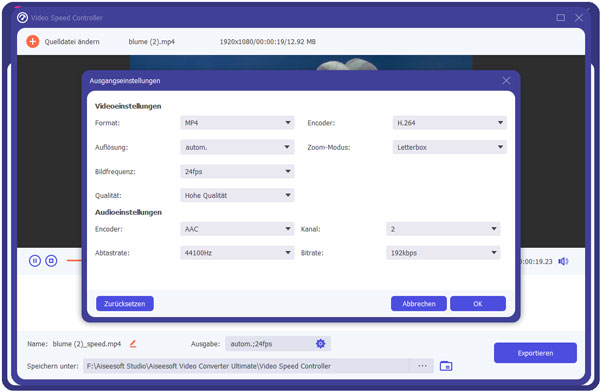600x391 pixels.
Task: Click the Video Speed Controller app logo icon
Action: click(x=23, y=18)
